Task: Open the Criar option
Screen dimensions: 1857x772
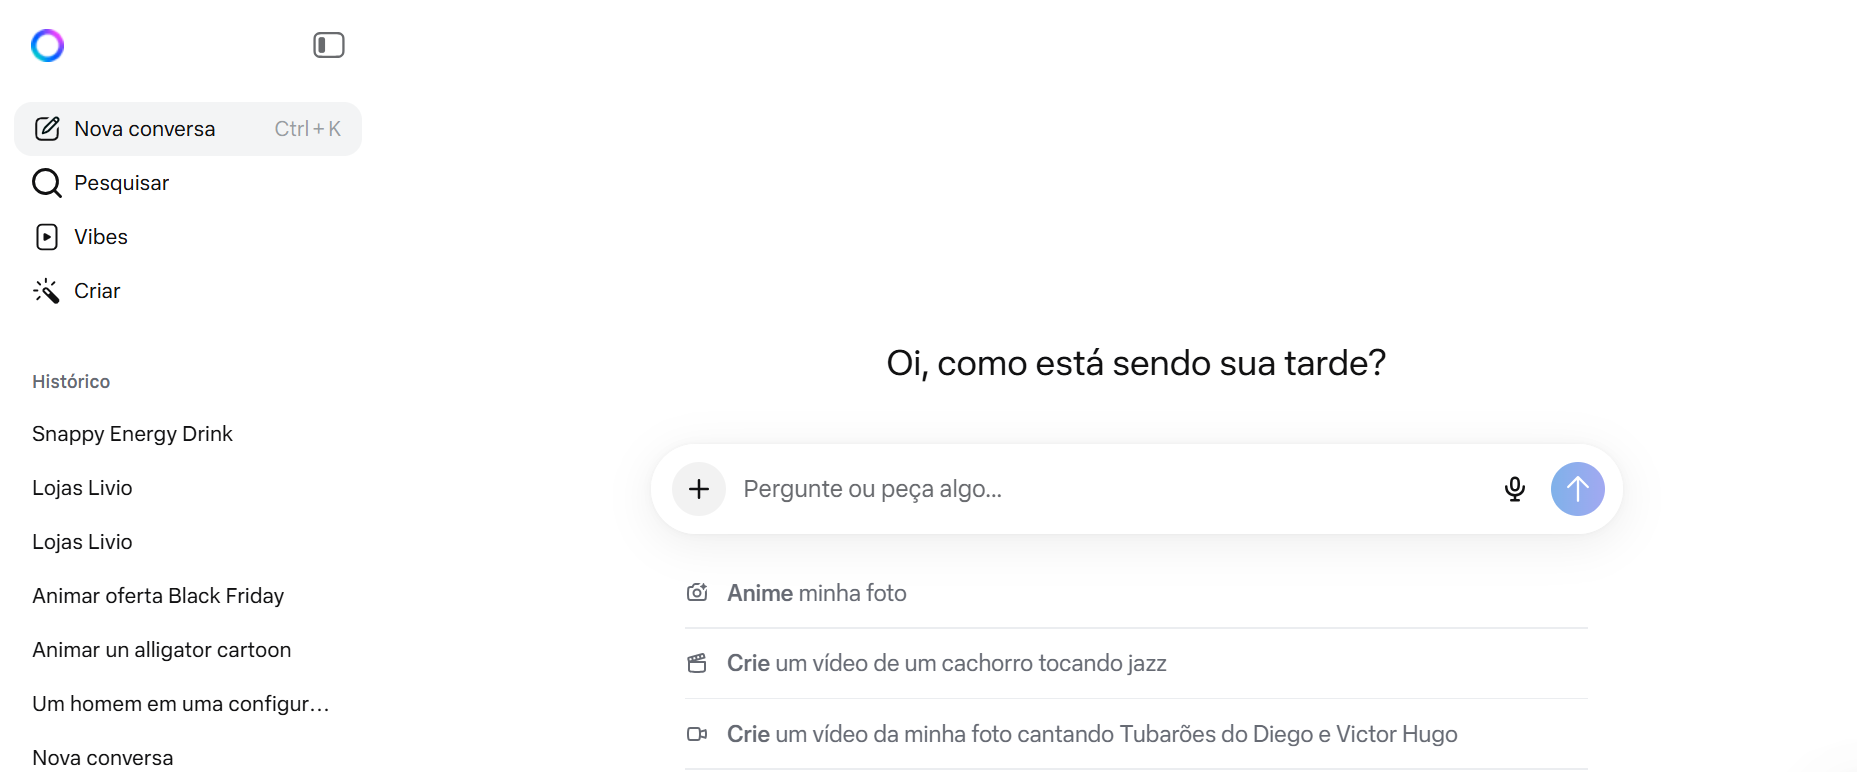Action: coord(96,291)
